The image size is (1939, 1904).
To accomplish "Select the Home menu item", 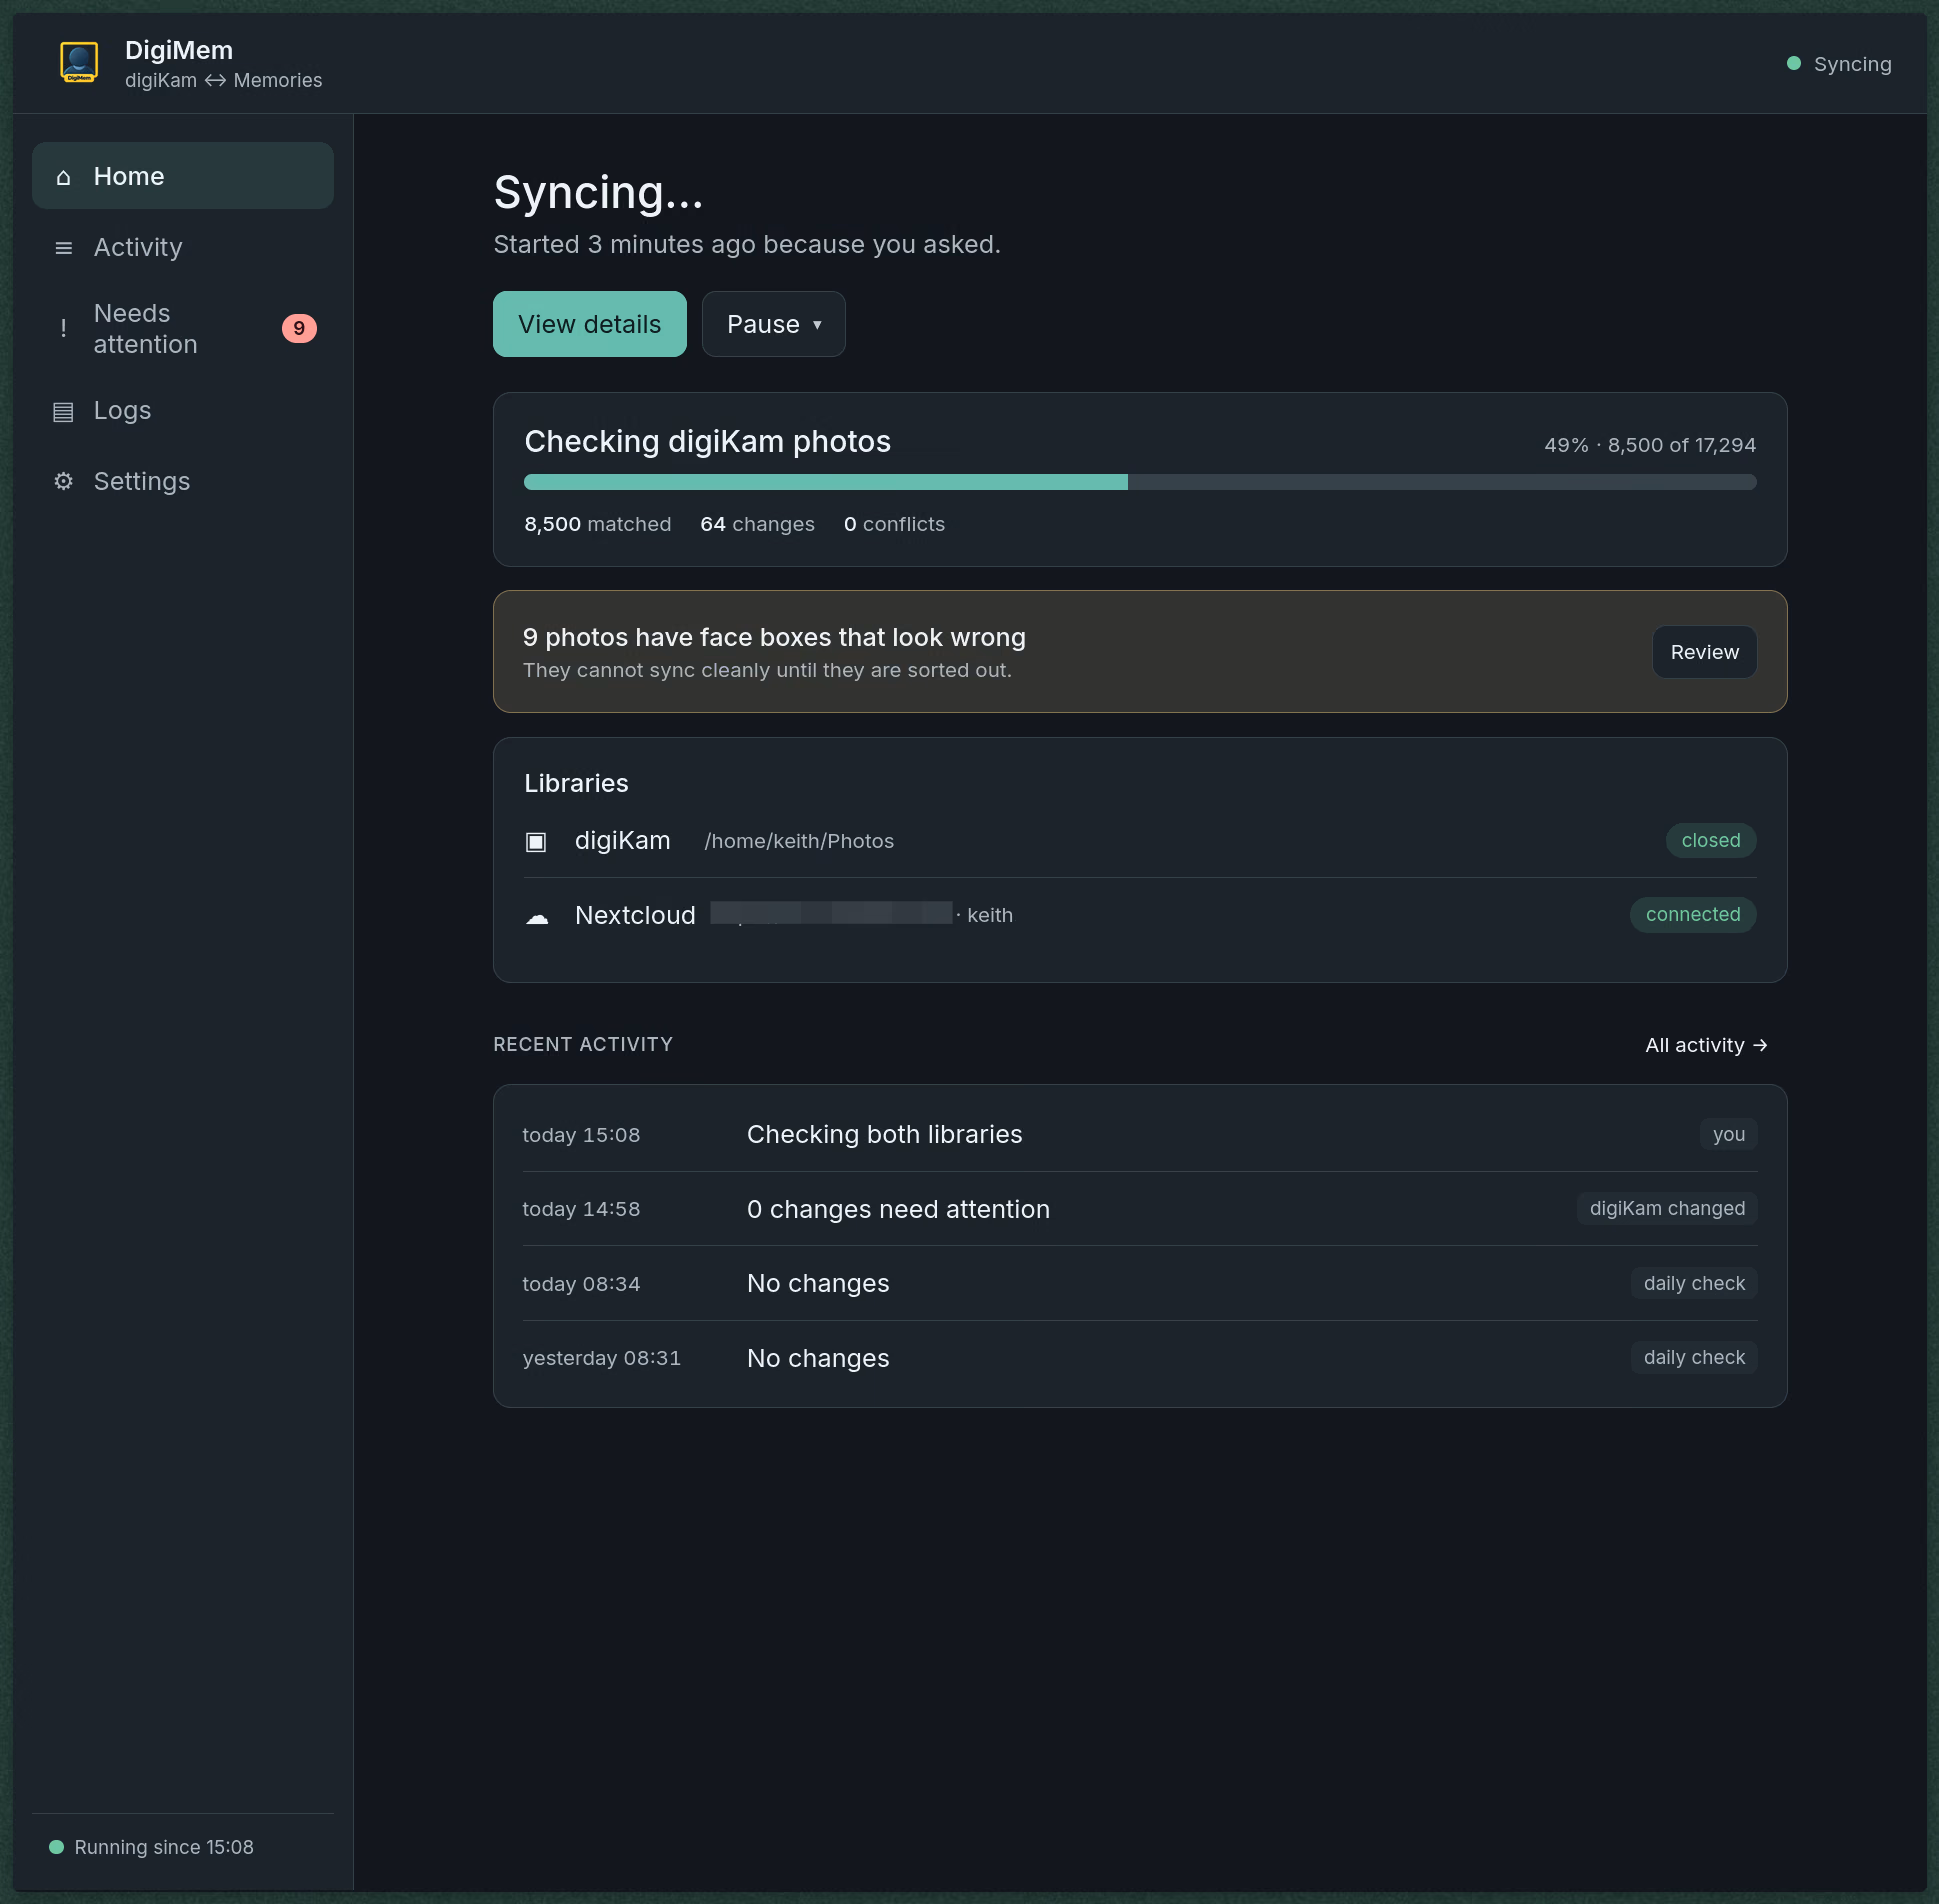I will pos(183,176).
